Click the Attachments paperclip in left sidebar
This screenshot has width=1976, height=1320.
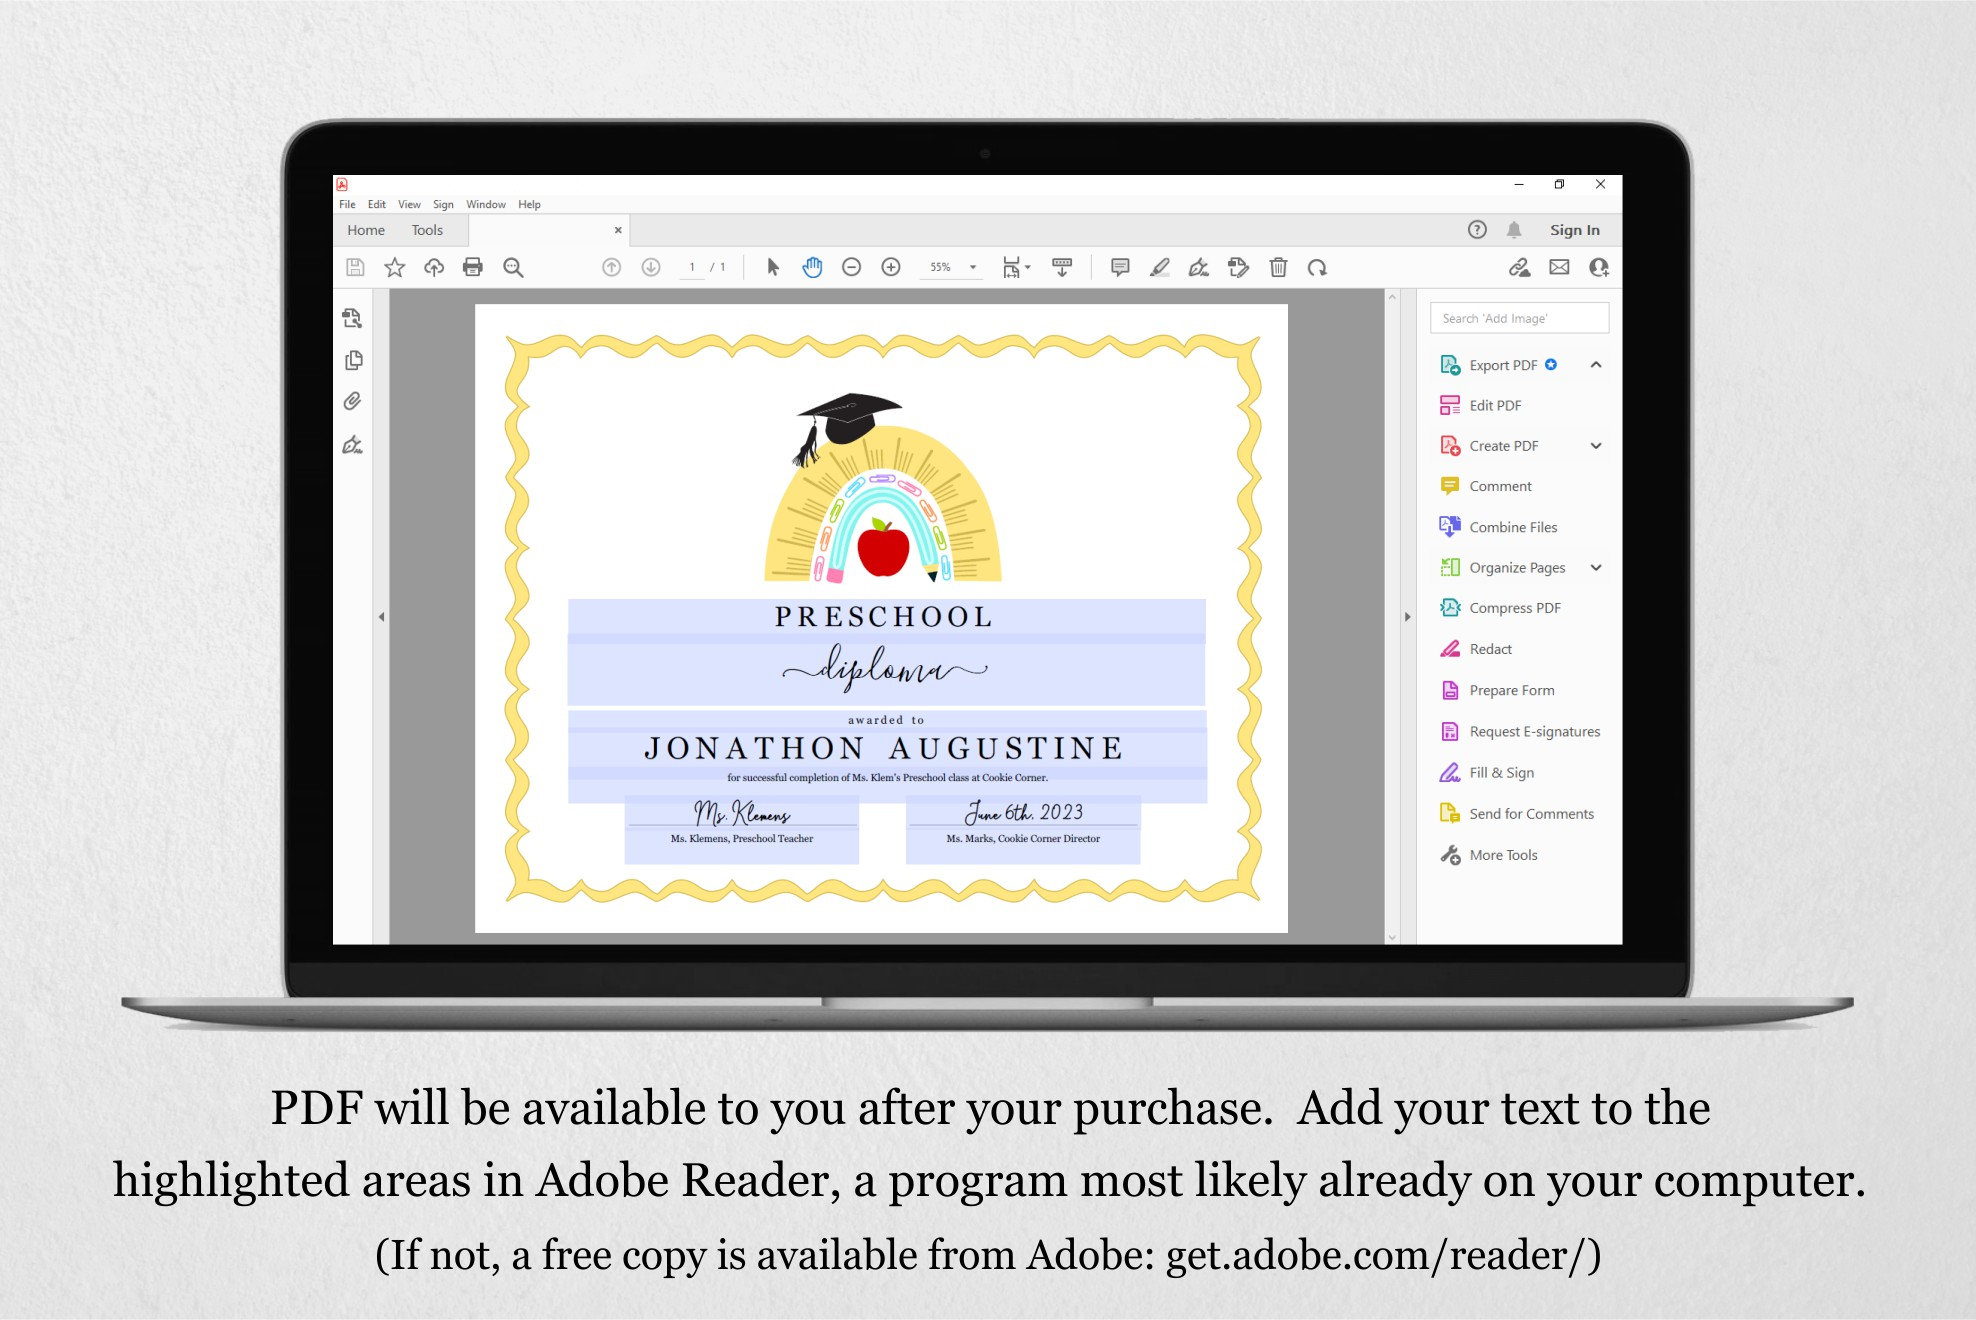[352, 401]
